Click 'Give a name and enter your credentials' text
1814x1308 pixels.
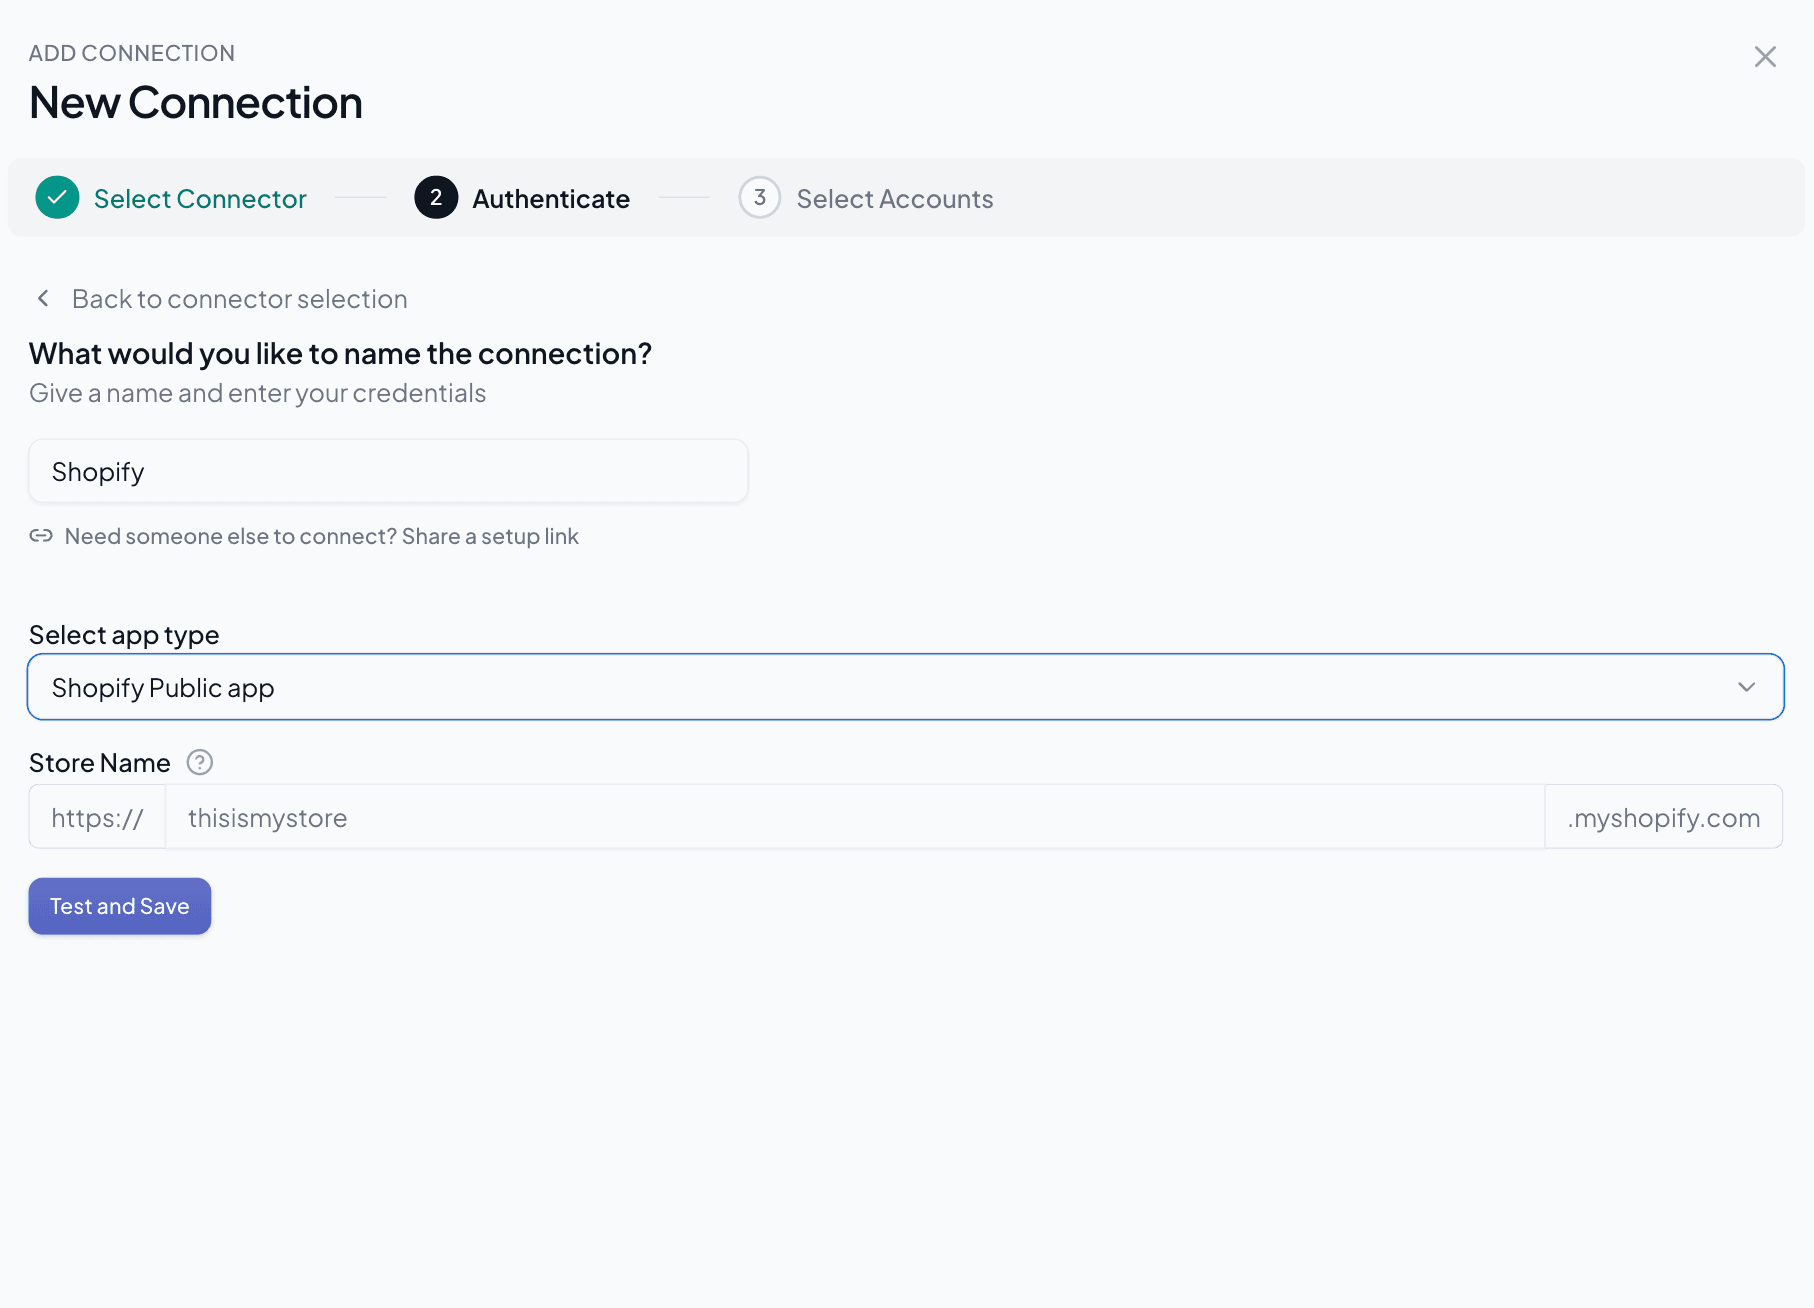pyautogui.click(x=258, y=393)
